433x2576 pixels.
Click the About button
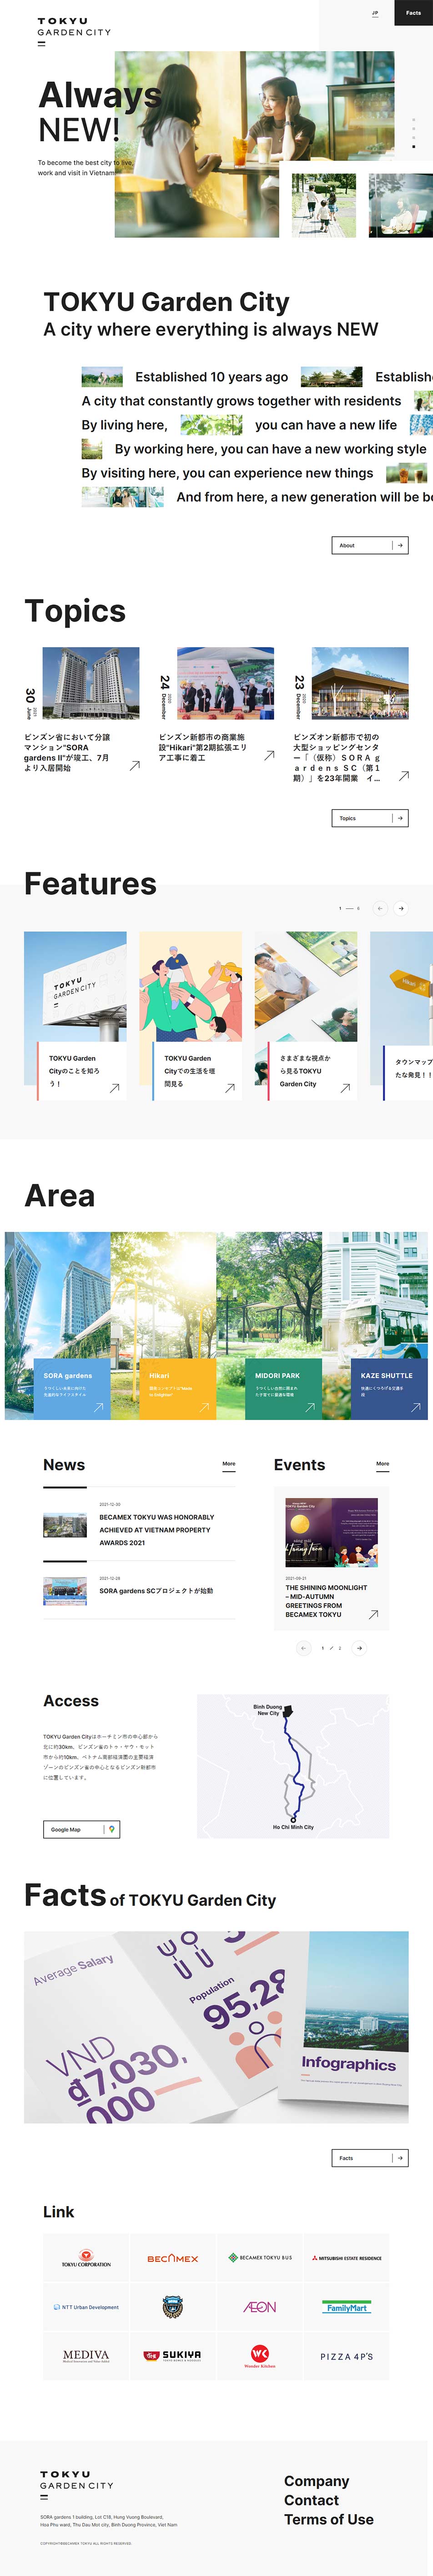(370, 545)
